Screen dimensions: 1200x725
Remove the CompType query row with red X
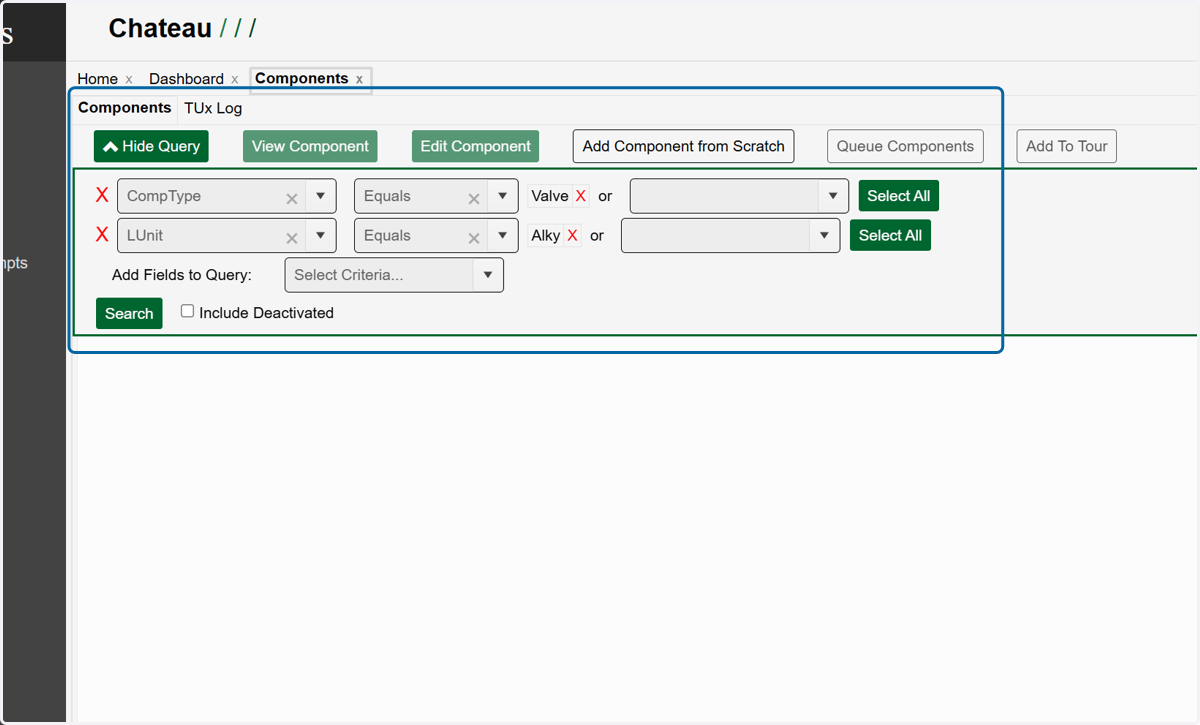pos(102,195)
